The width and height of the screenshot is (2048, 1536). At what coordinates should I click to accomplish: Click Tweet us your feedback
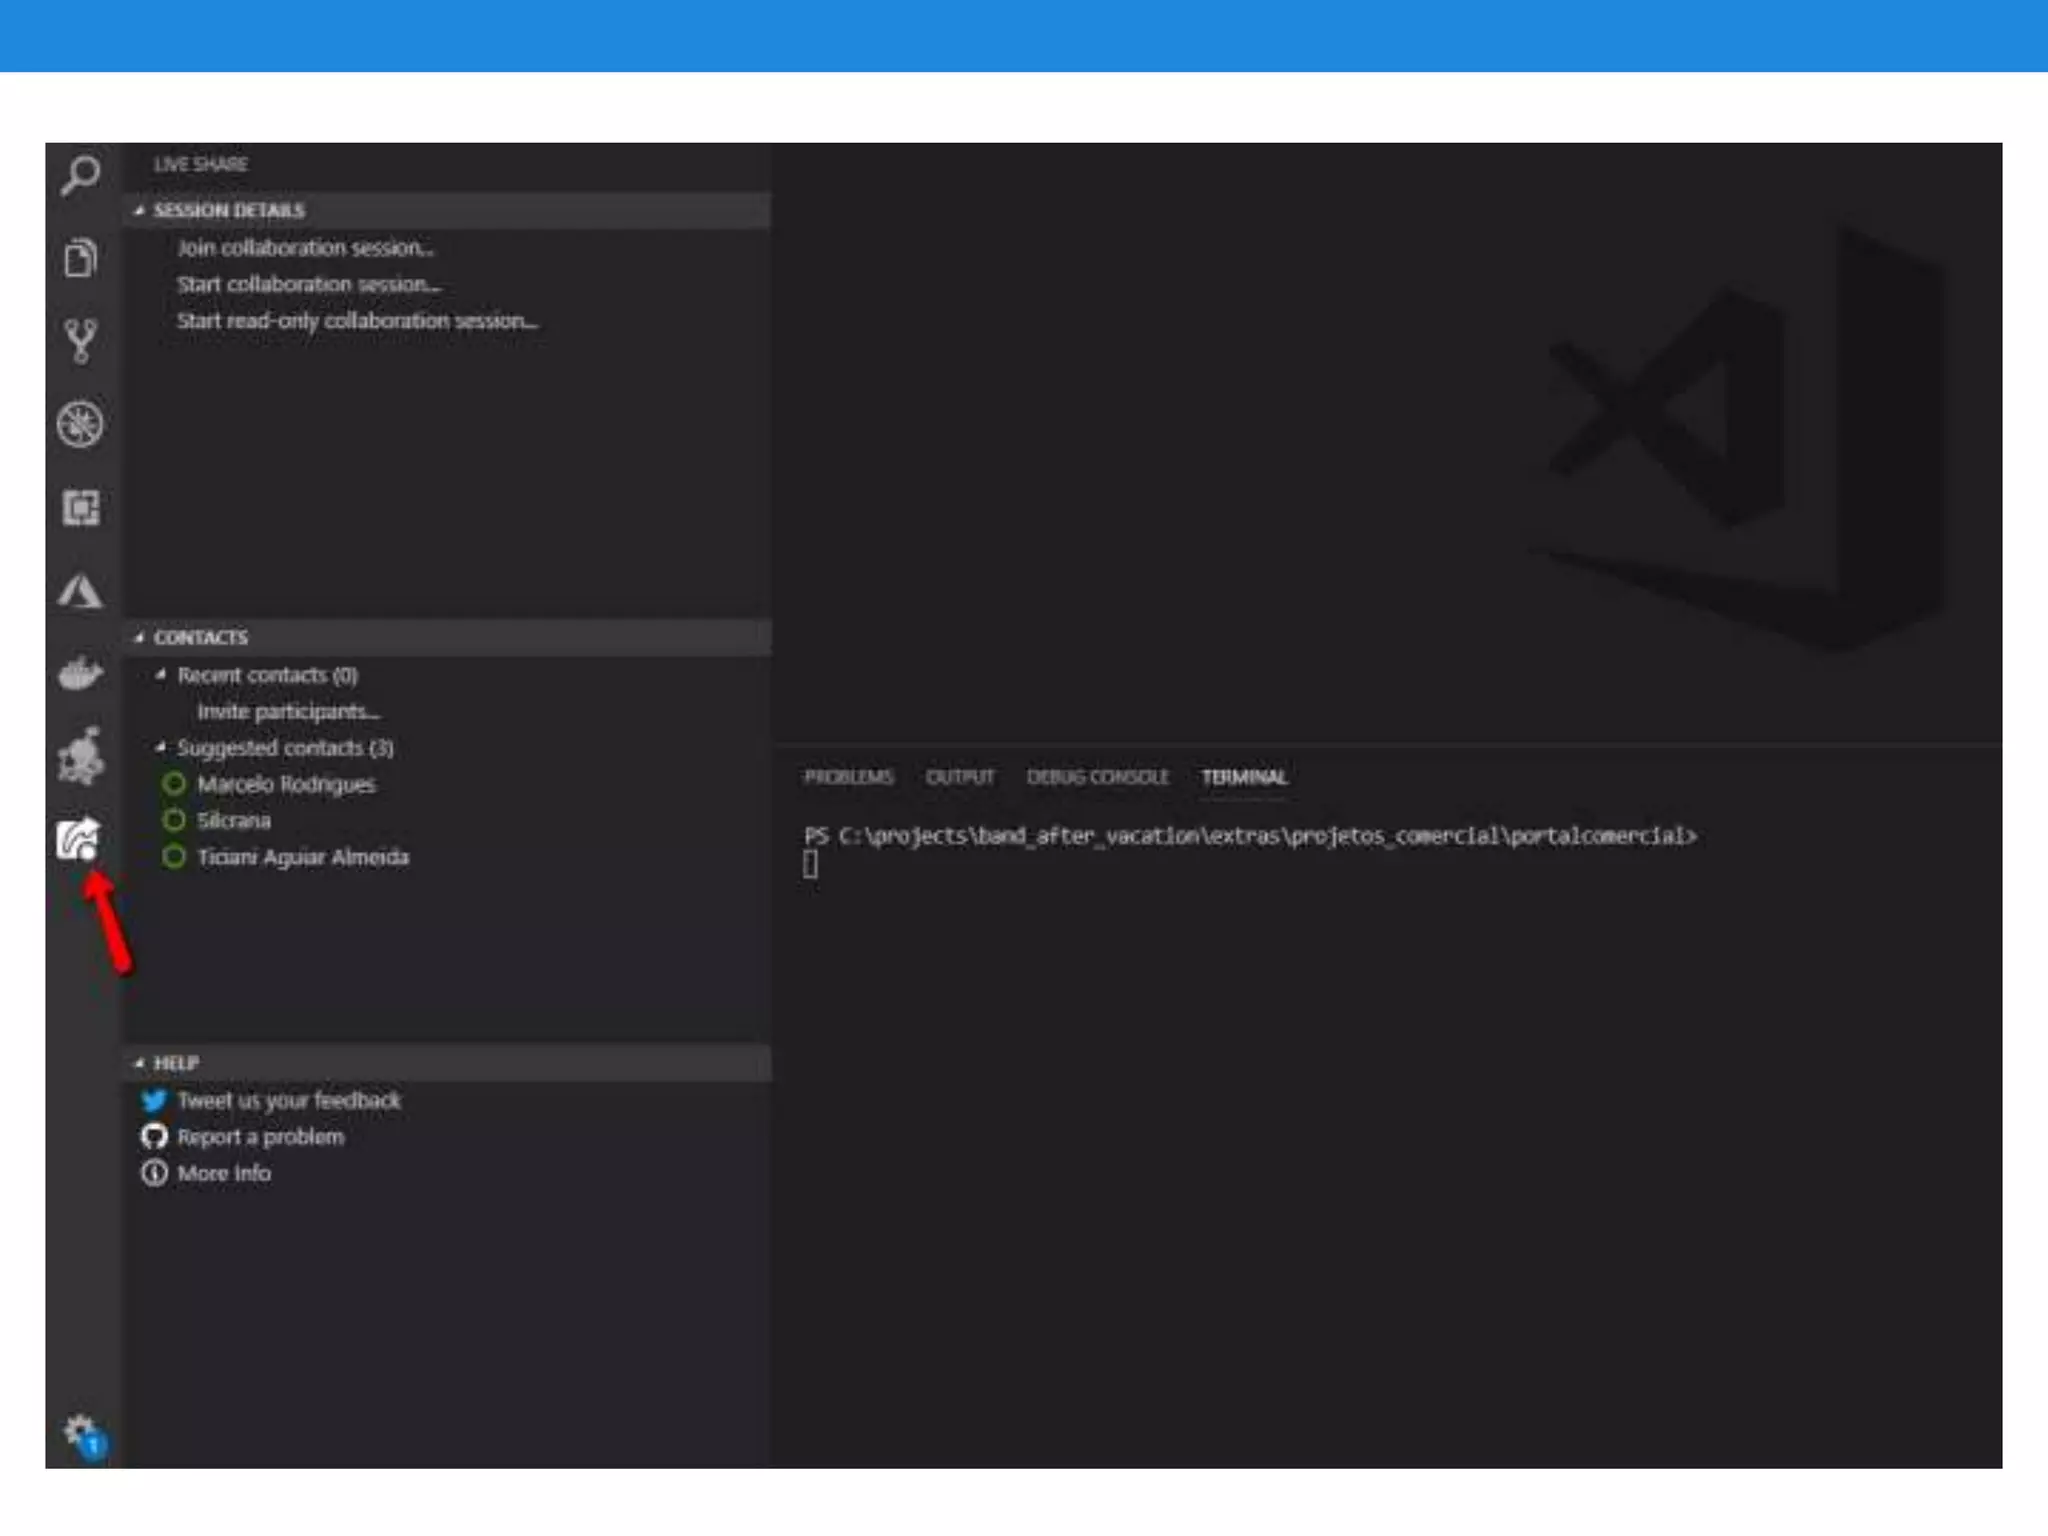(x=288, y=1100)
